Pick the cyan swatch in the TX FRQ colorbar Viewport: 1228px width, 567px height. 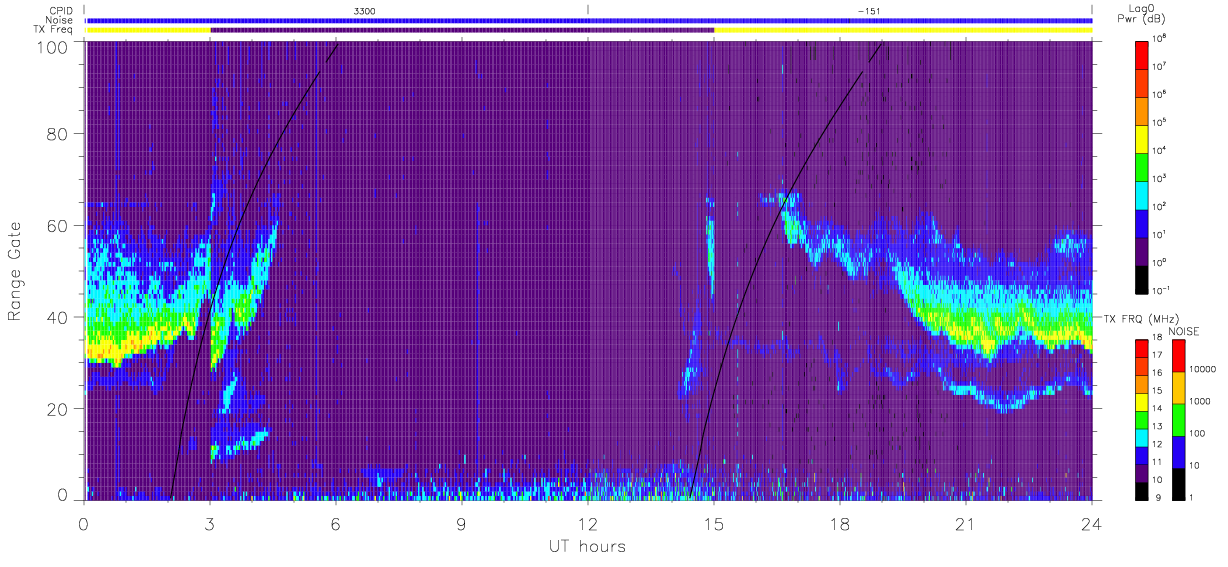click(x=1143, y=438)
